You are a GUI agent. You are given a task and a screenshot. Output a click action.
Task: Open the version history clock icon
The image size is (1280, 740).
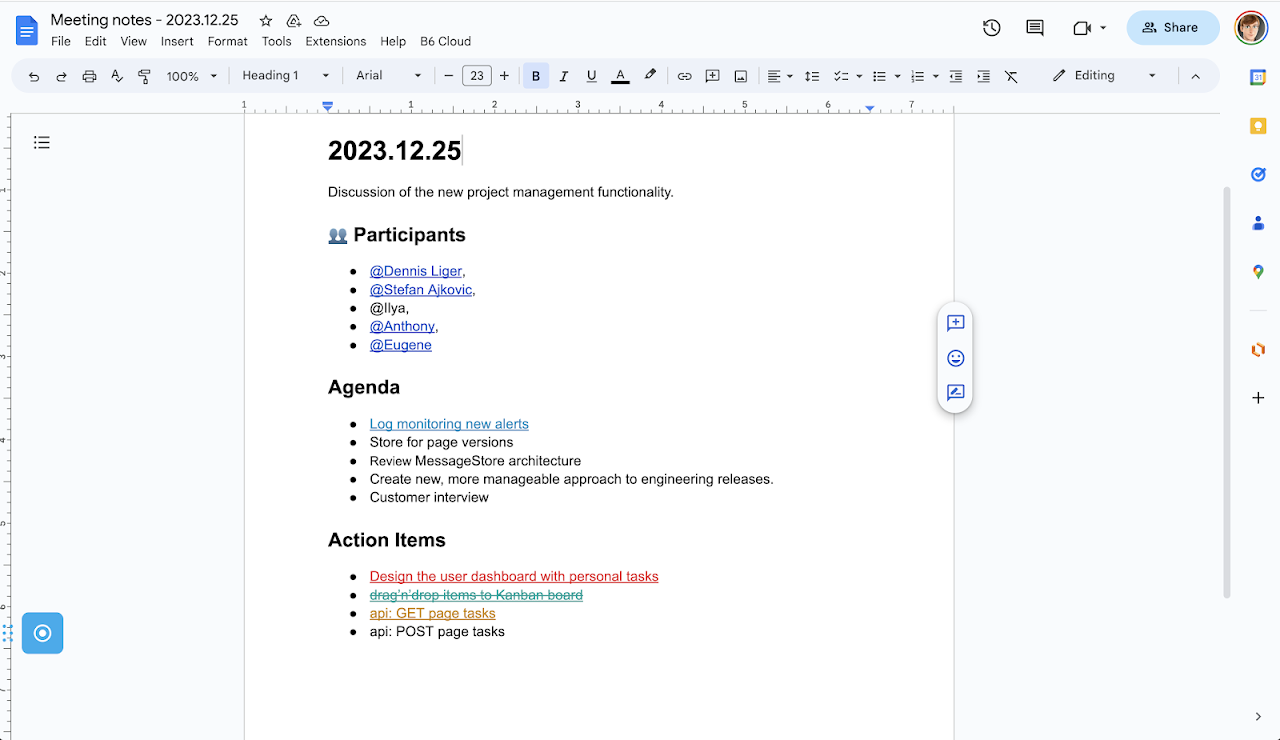(992, 28)
